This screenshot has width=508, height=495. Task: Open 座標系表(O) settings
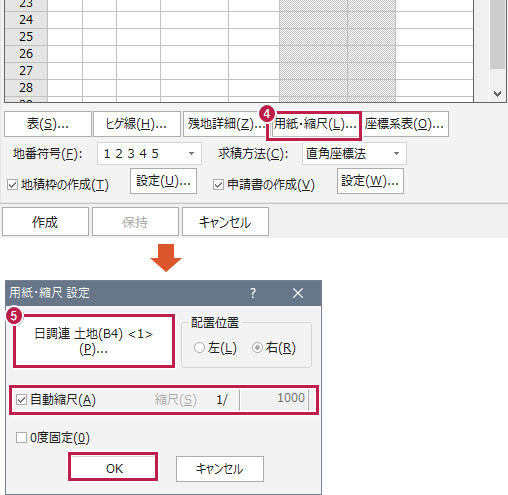pyautogui.click(x=405, y=124)
